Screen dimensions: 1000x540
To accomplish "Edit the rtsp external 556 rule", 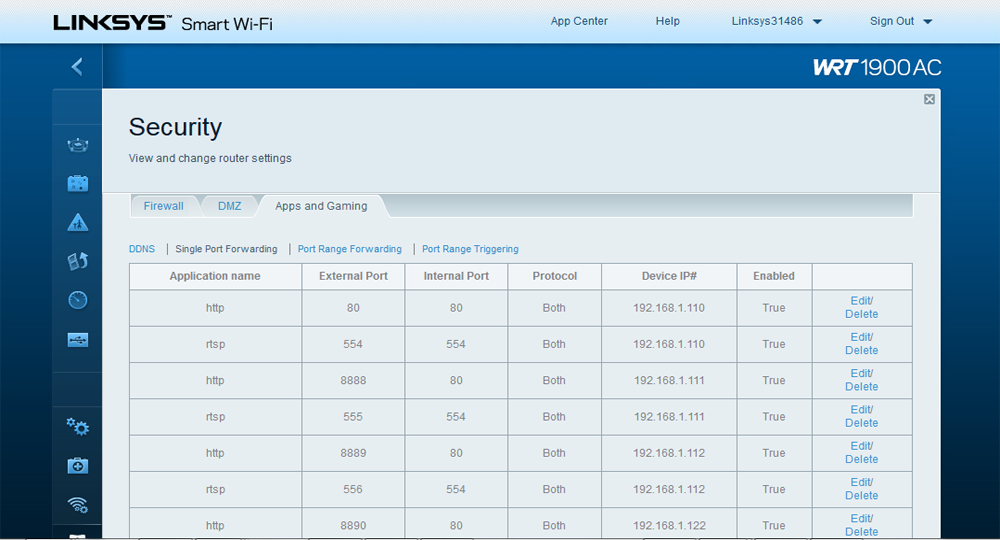I will point(861,483).
